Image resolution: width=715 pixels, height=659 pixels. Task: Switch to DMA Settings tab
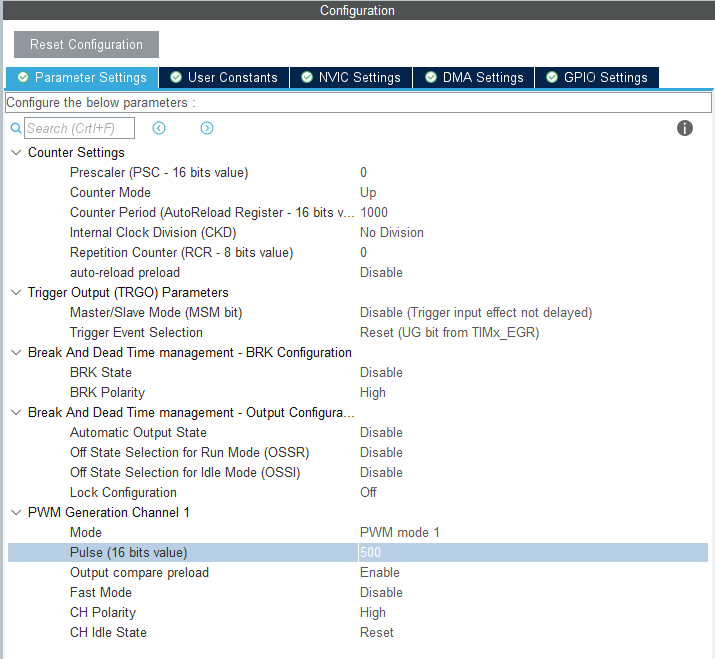[x=474, y=78]
